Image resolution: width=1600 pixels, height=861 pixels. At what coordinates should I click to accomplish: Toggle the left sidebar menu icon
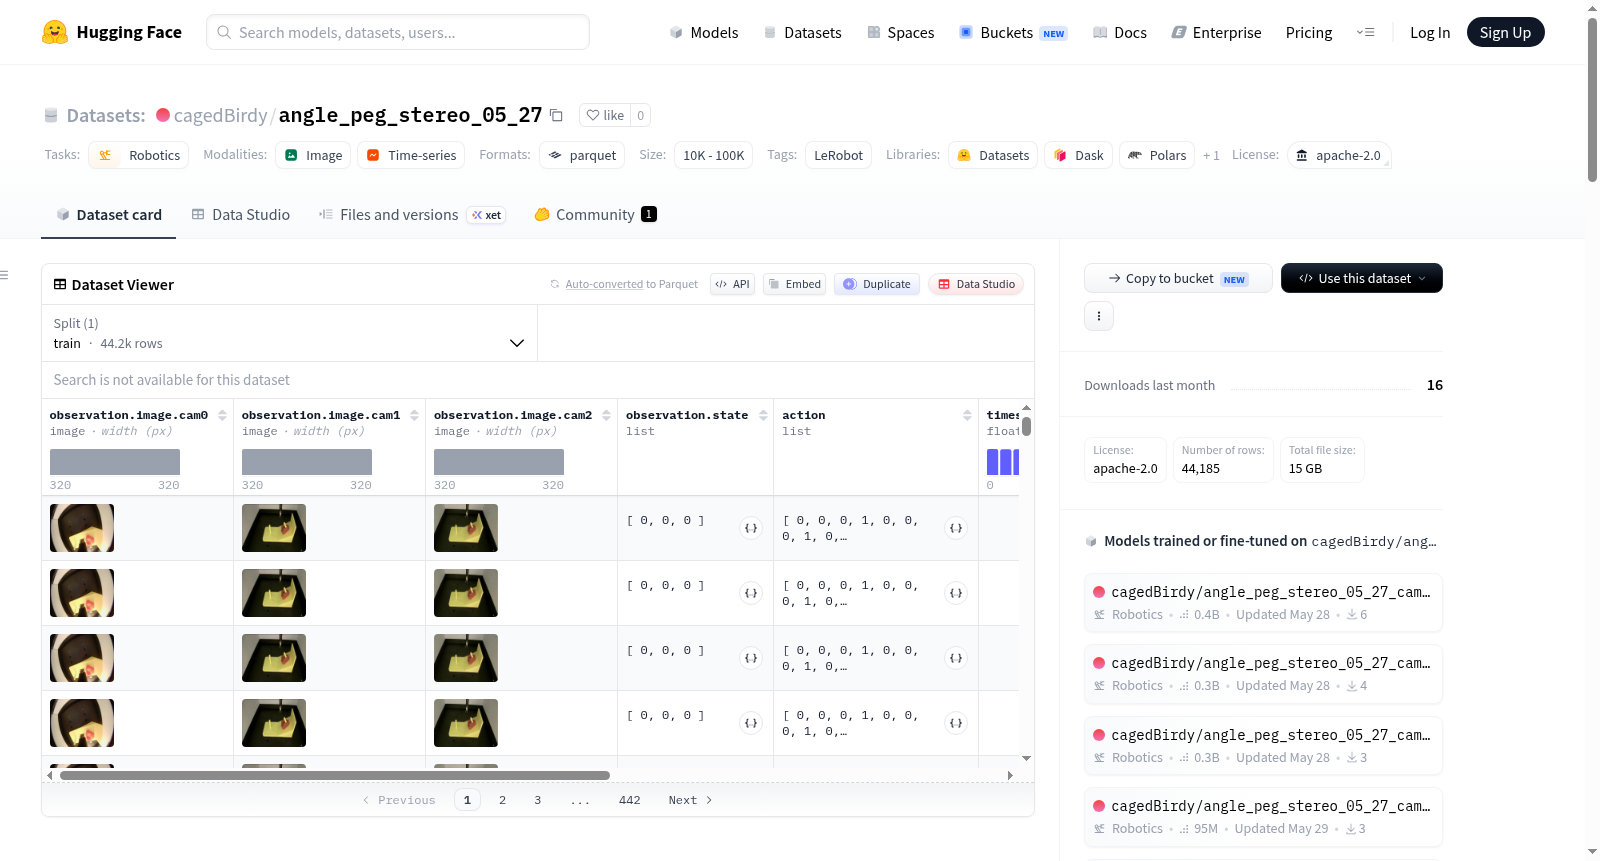4,275
